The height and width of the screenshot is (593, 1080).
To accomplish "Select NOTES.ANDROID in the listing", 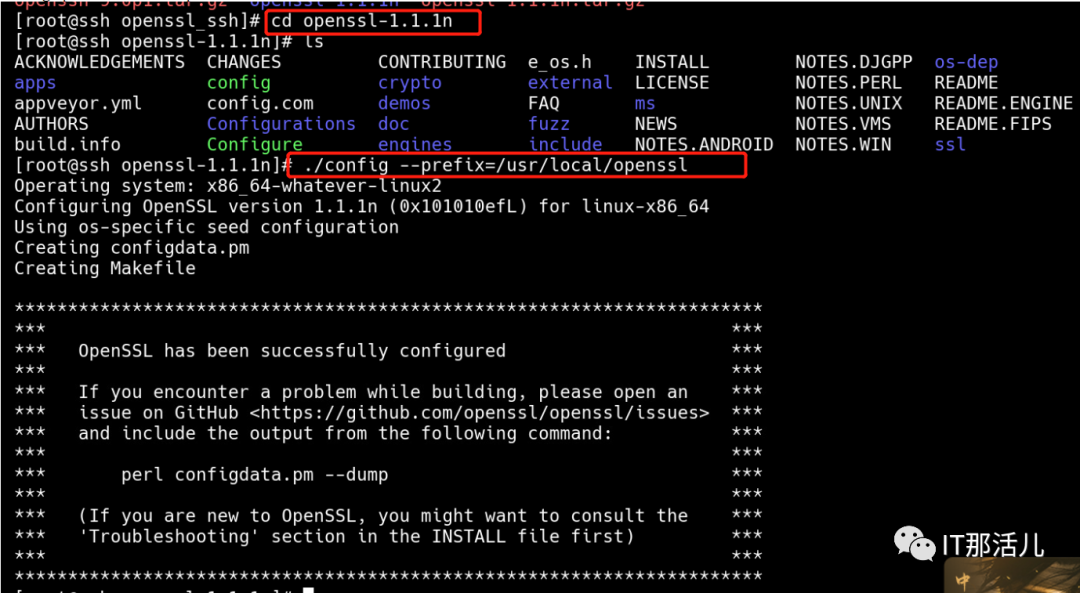I will click(x=704, y=145).
